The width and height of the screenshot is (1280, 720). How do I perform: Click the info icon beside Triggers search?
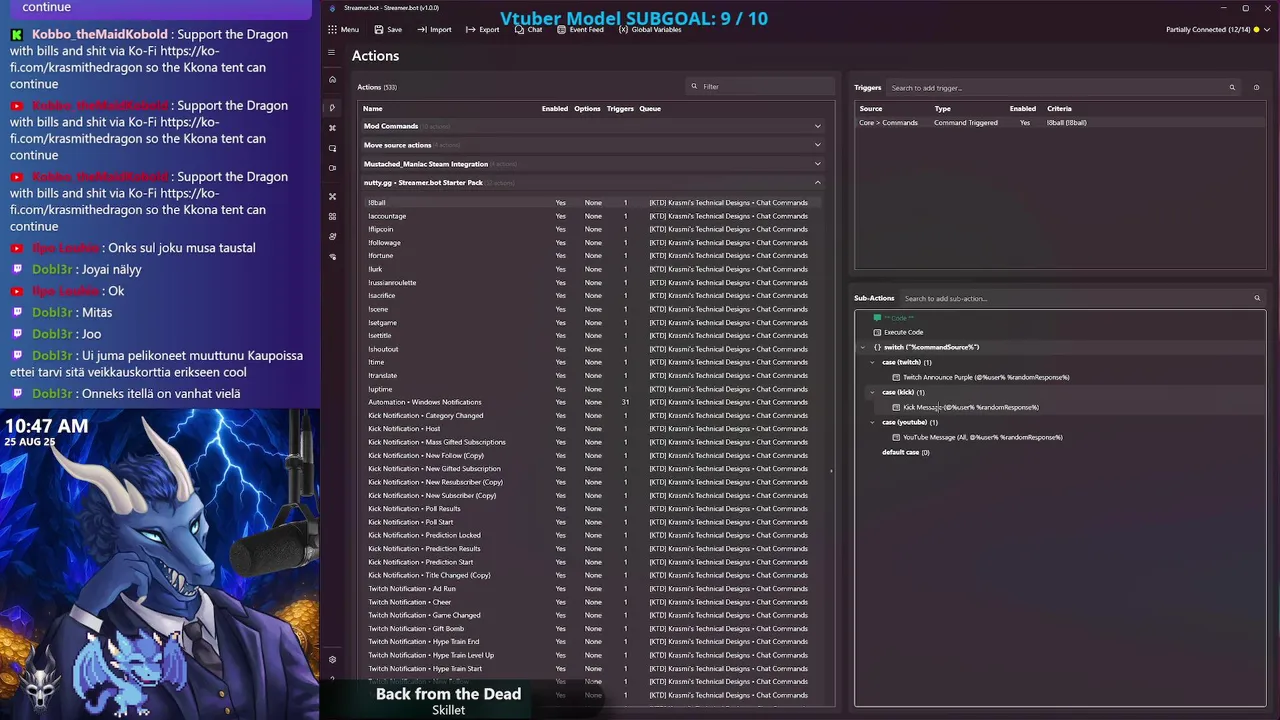1256,88
